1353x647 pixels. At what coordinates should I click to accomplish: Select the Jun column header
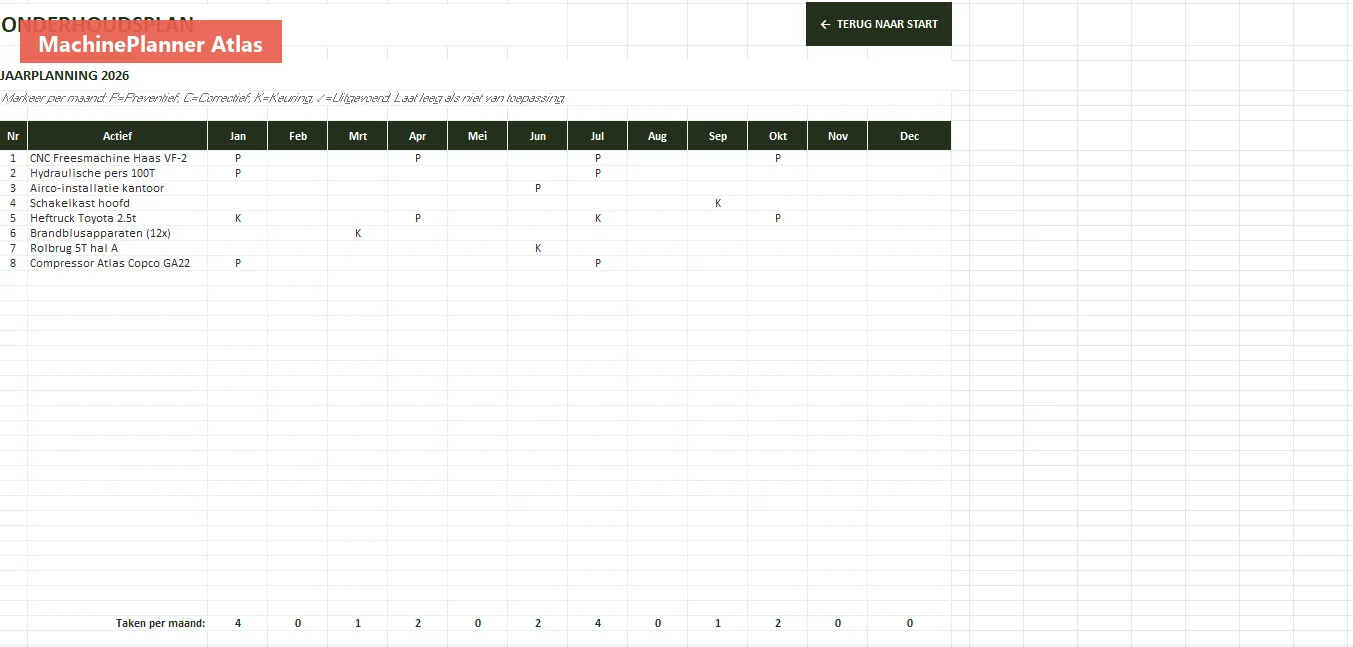(x=537, y=136)
